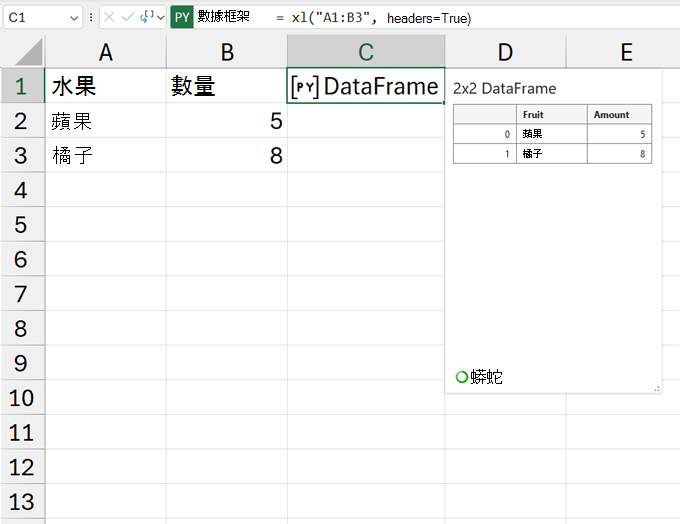The image size is (680, 524).
Task: Select row 6 header
Action: [x=22, y=259]
